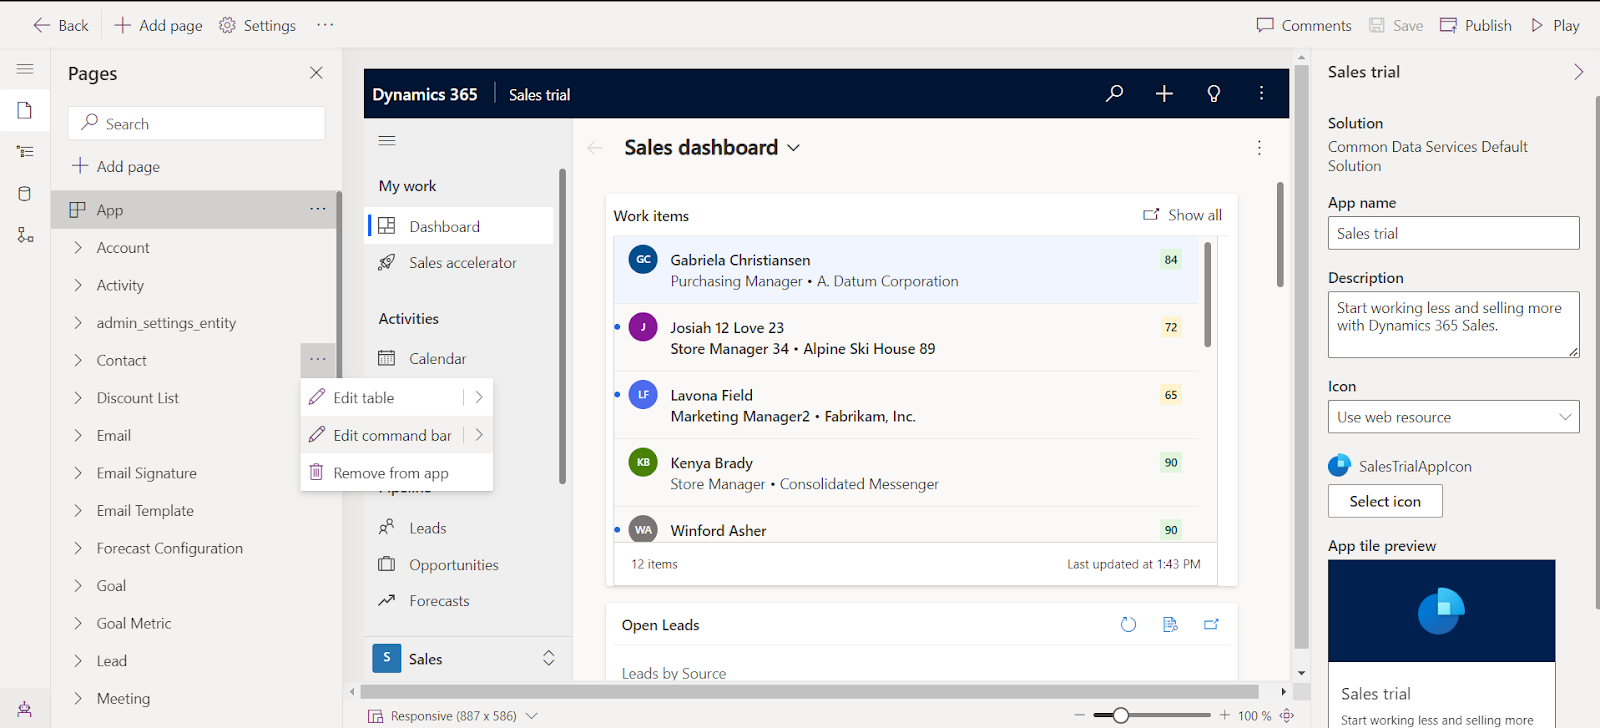Click Add page in Pages panel

pos(116,166)
